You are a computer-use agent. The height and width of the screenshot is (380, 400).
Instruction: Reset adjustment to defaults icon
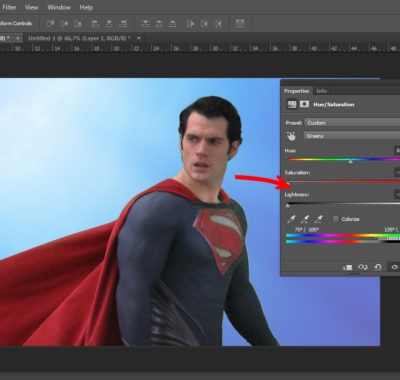(378, 267)
